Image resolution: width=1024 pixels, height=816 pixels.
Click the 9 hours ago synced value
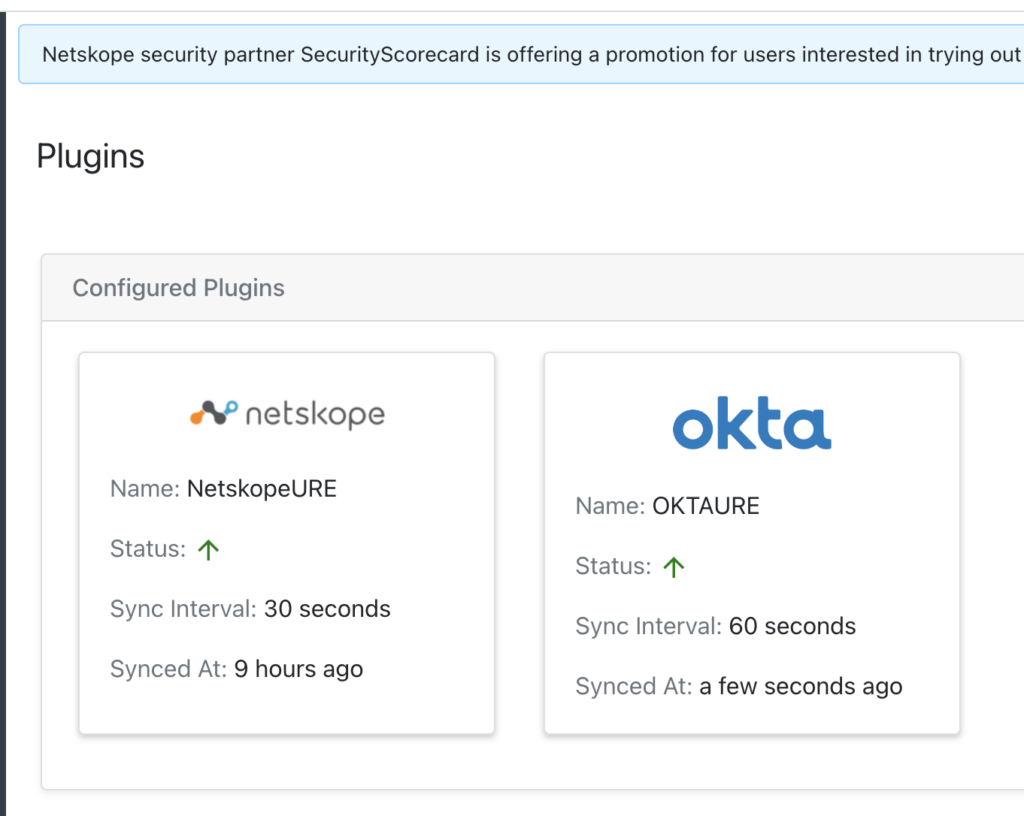point(298,669)
